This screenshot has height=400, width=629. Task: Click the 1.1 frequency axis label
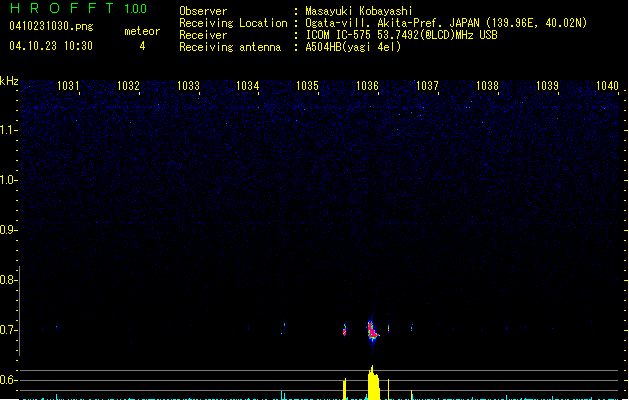[x=8, y=130]
